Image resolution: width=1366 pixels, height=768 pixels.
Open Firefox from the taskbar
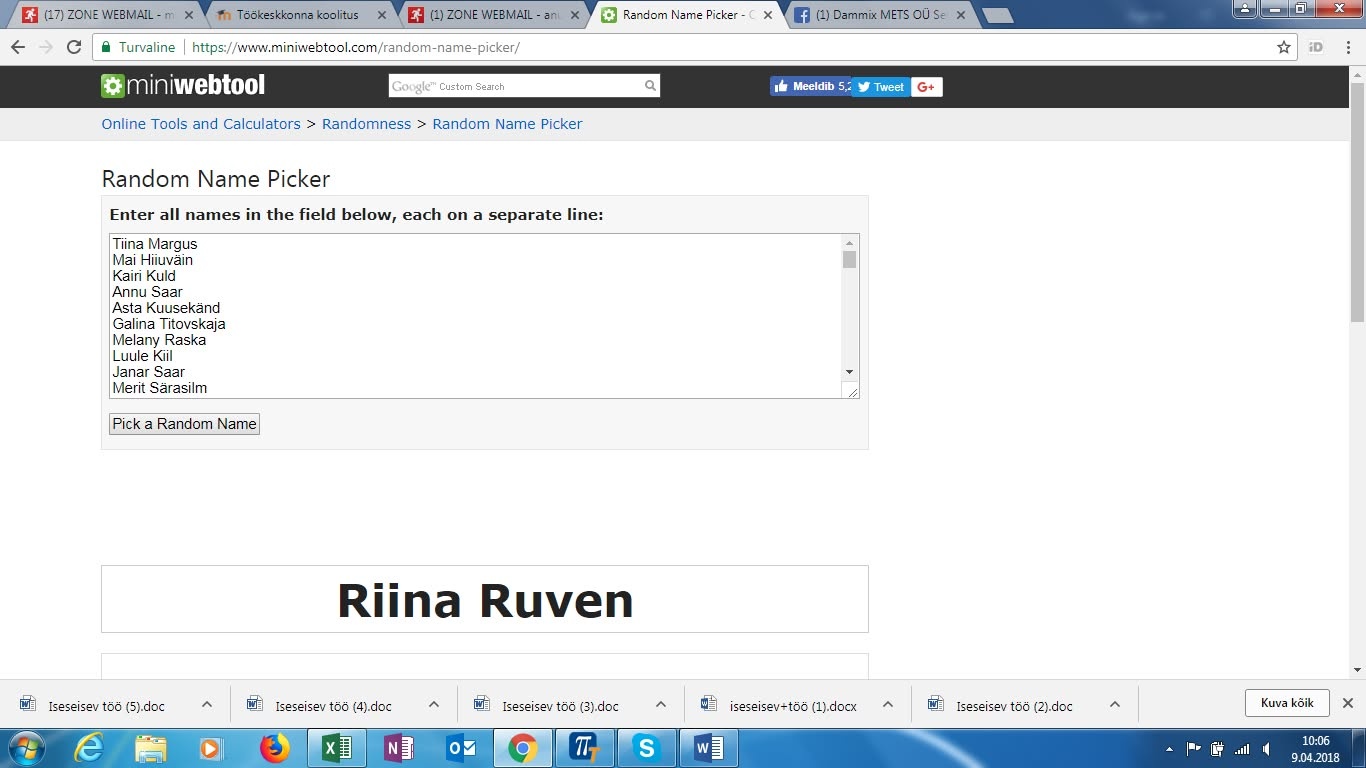(x=274, y=748)
